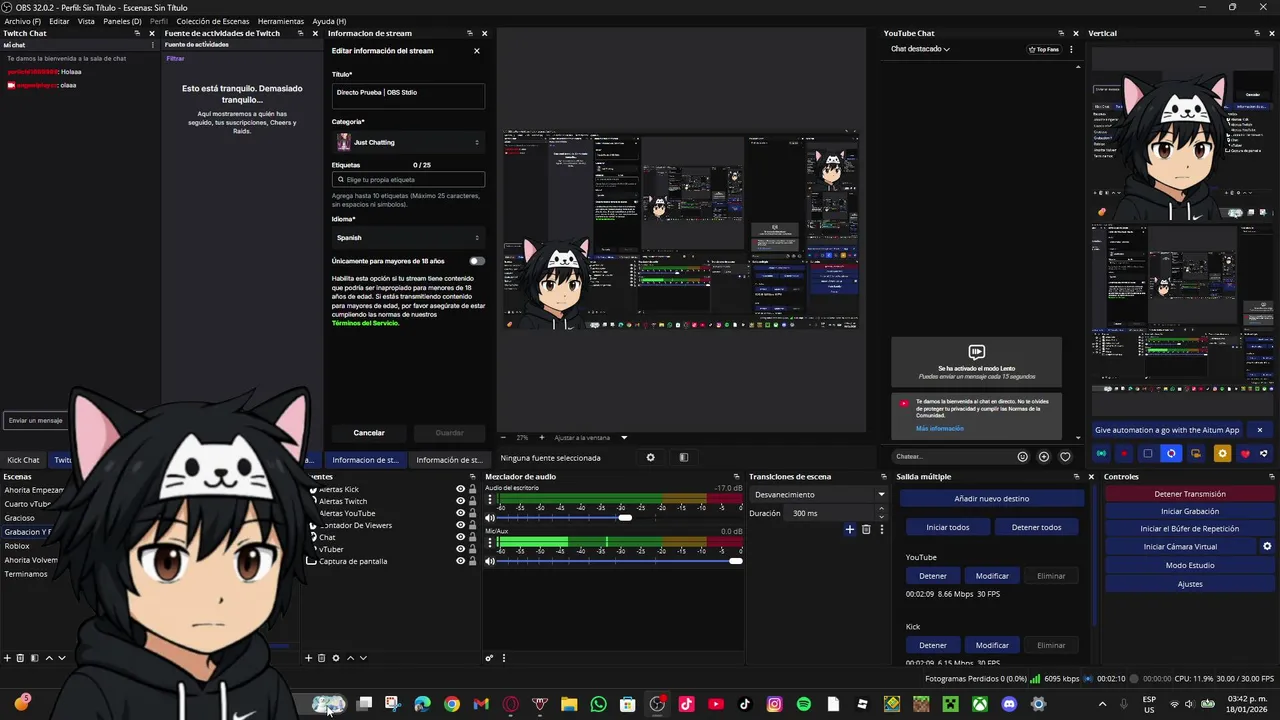Unlock the Alertas Kick source lock
Image resolution: width=1280 pixels, height=720 pixels.
473,489
